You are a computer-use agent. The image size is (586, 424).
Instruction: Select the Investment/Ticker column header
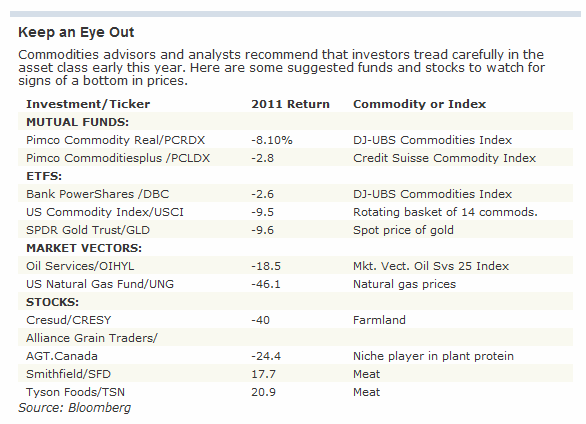88,104
